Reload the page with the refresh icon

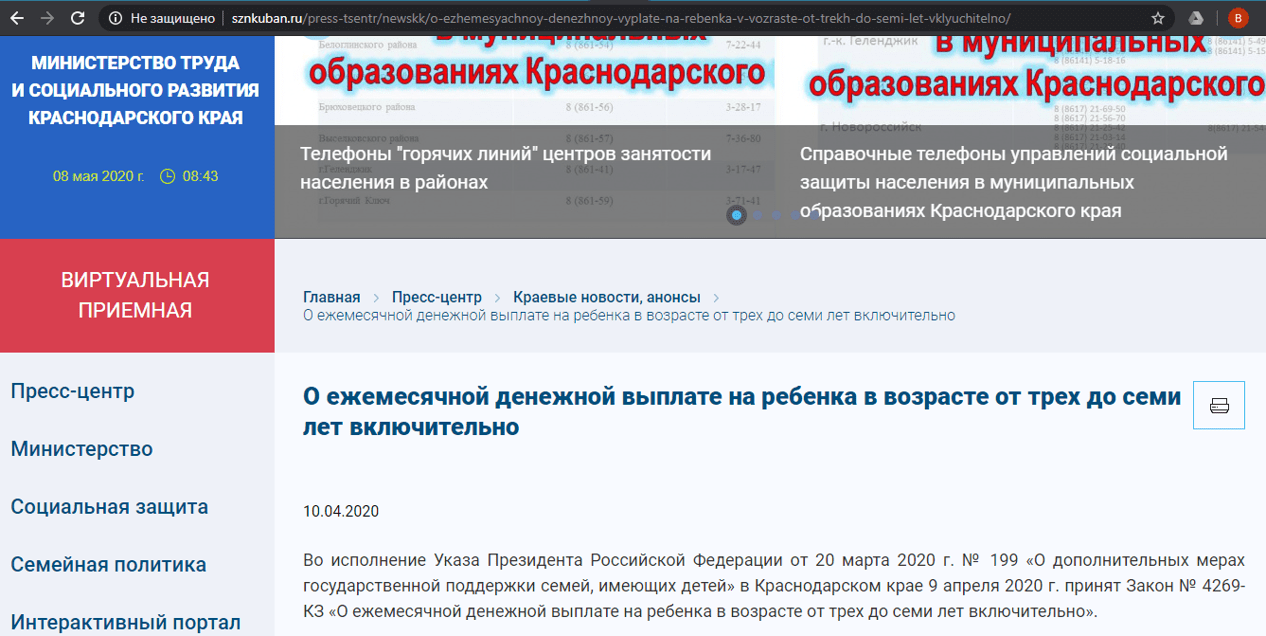[x=78, y=18]
